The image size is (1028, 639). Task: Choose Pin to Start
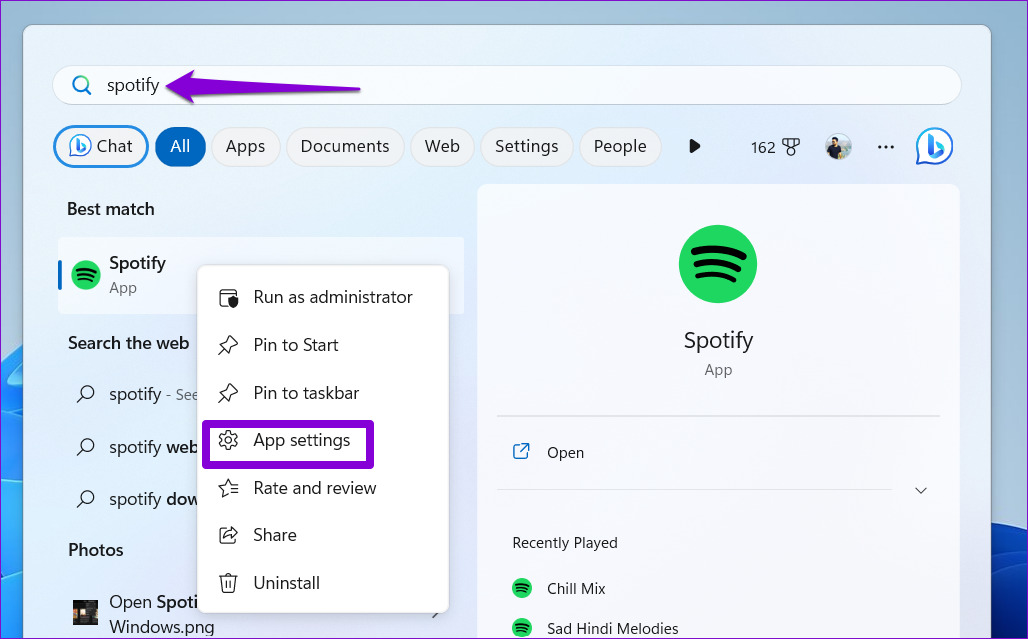coord(323,345)
